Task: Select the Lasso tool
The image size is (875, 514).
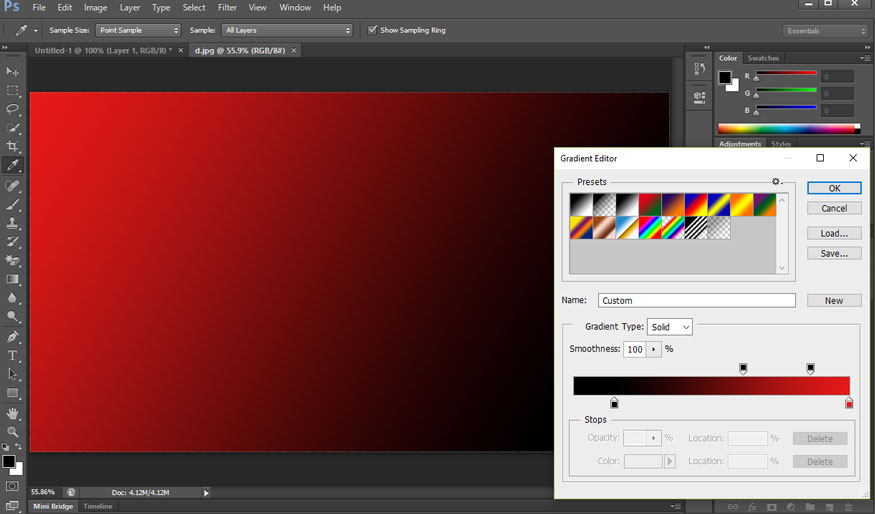Action: pyautogui.click(x=12, y=109)
